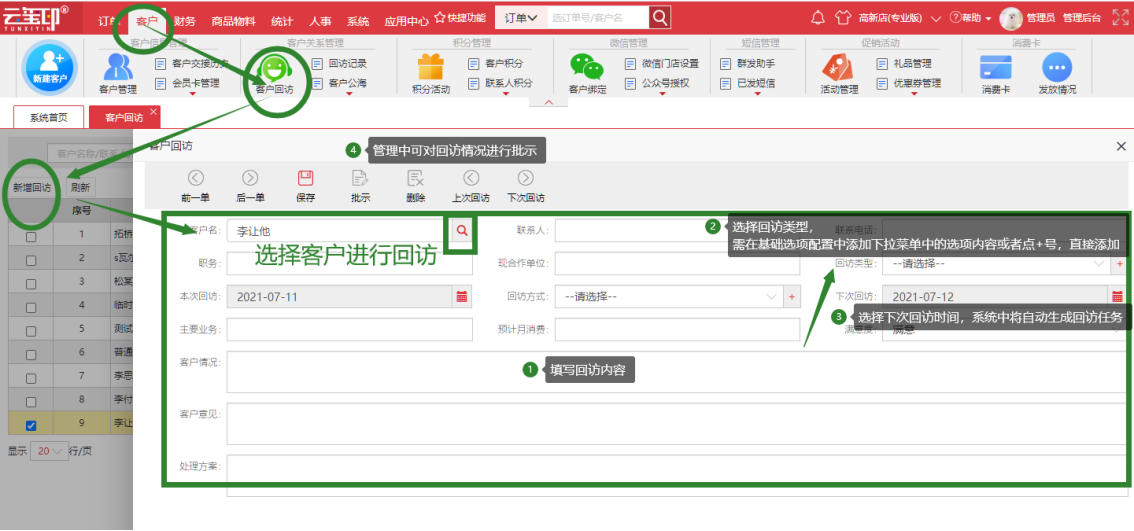The height and width of the screenshot is (531, 1134).
Task: Open the 系统 menu
Action: point(357,20)
